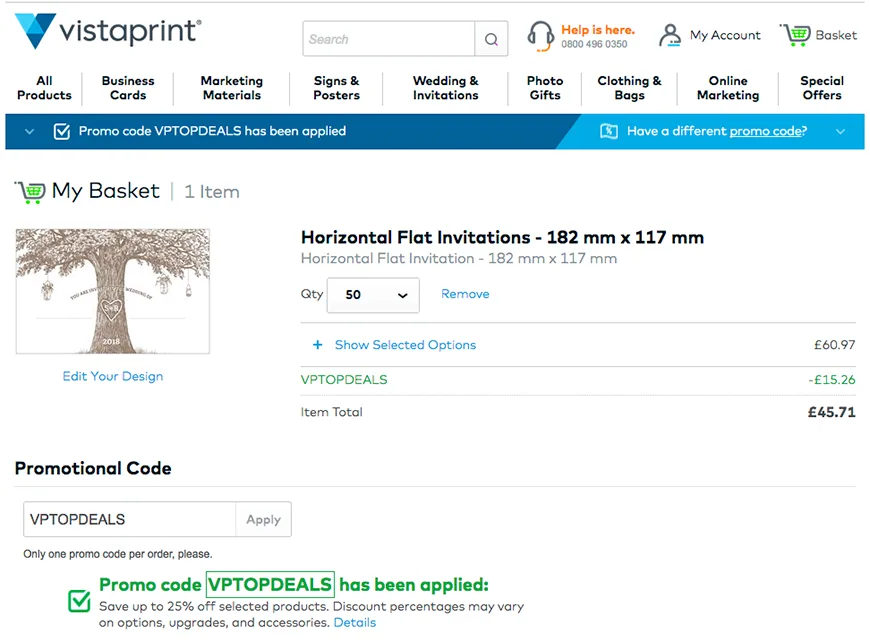Click the search magnifier icon
This screenshot has width=870, height=641.
click(491, 39)
